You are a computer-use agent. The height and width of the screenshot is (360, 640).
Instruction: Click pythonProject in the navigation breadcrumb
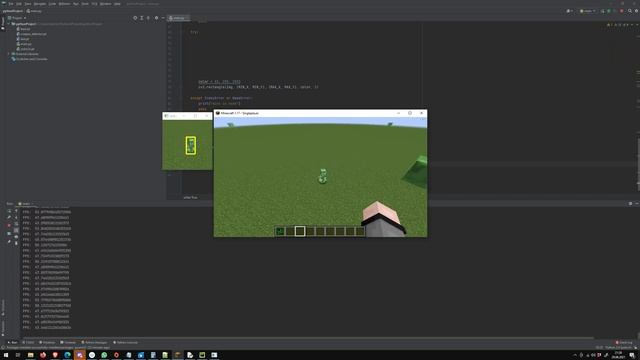click(13, 11)
